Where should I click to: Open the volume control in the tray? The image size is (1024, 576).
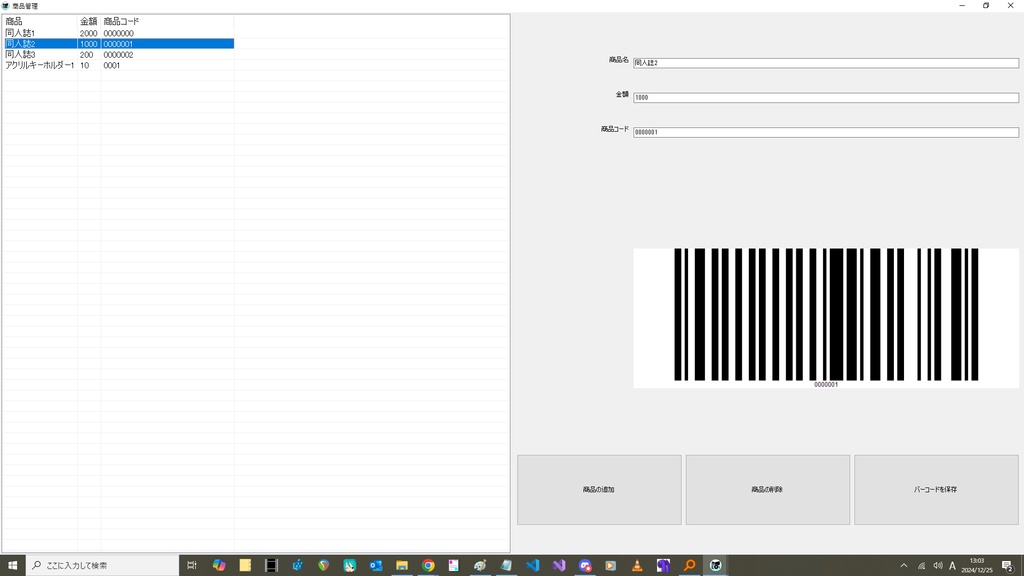[938, 566]
